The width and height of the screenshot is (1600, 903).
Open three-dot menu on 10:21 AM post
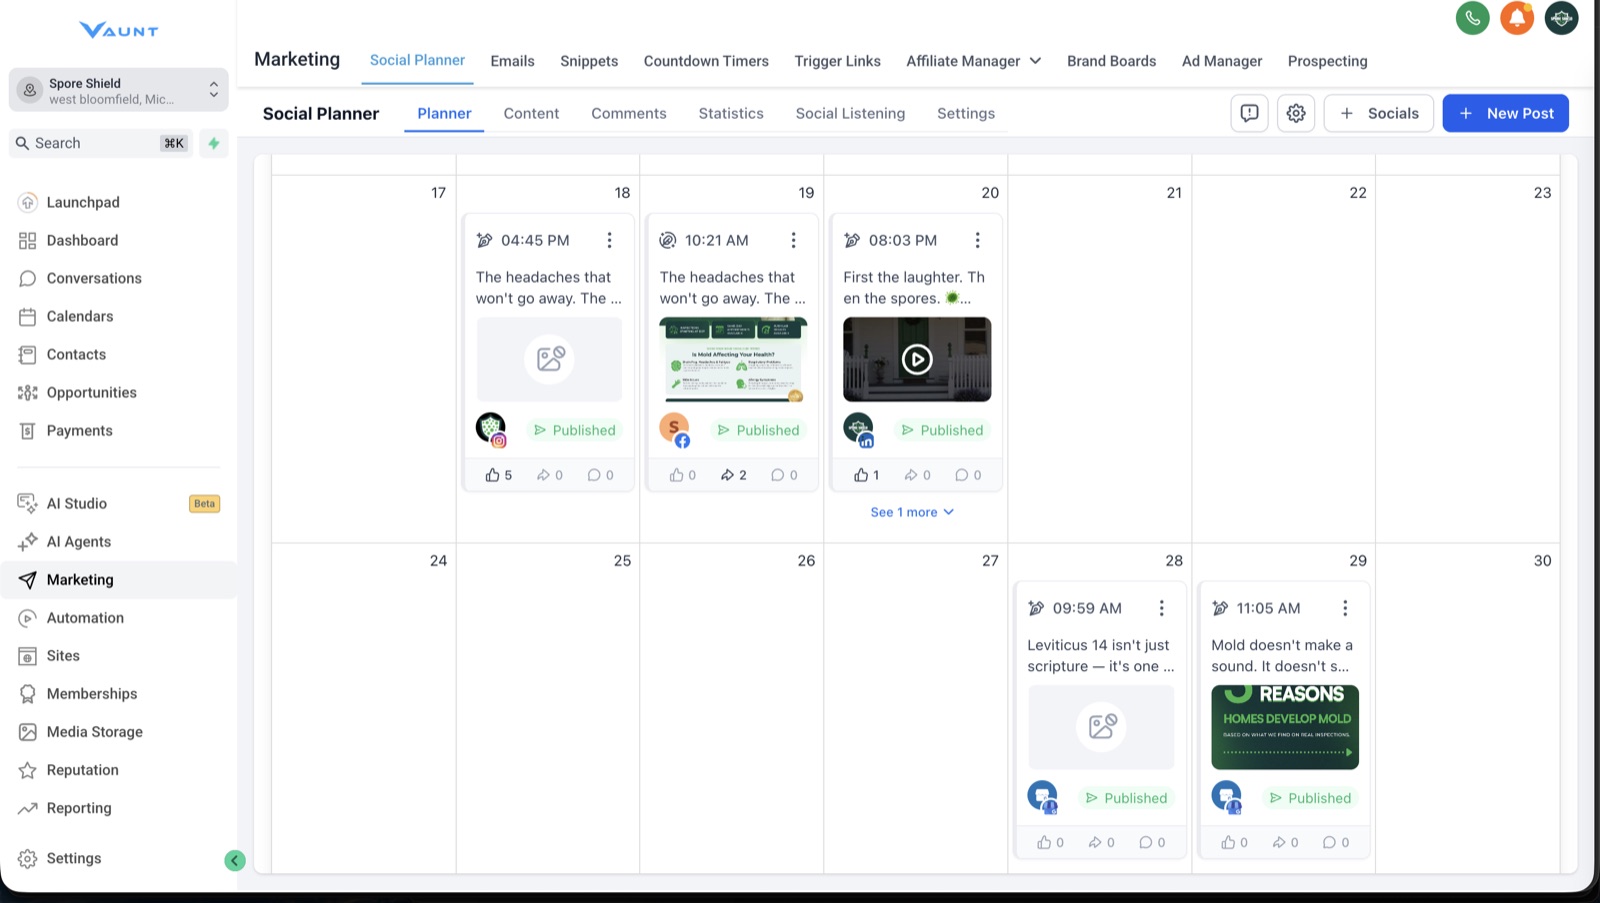pyautogui.click(x=793, y=240)
